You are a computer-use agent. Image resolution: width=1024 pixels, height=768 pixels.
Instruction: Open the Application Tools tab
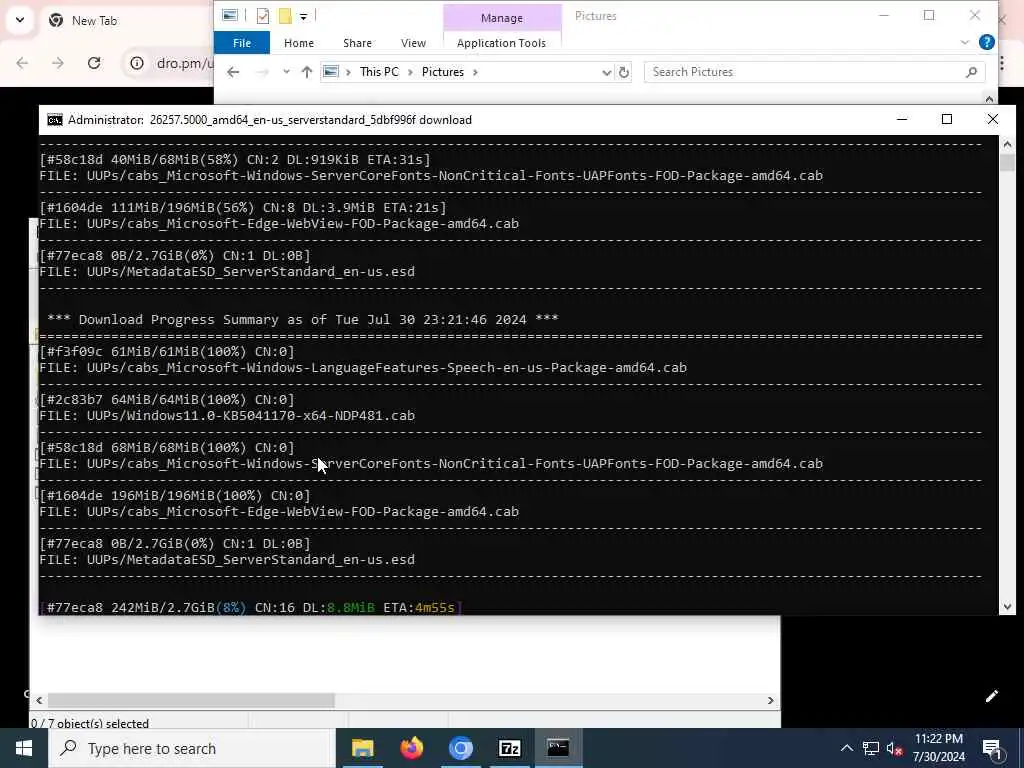pos(501,43)
